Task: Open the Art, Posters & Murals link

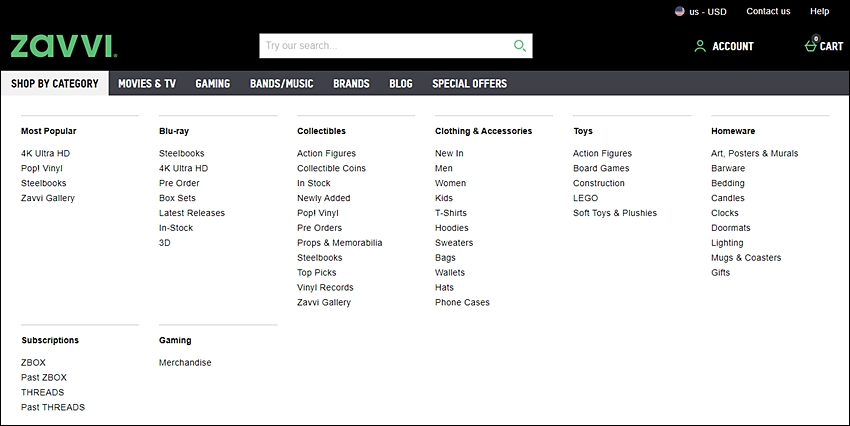Action: pyautogui.click(x=755, y=153)
